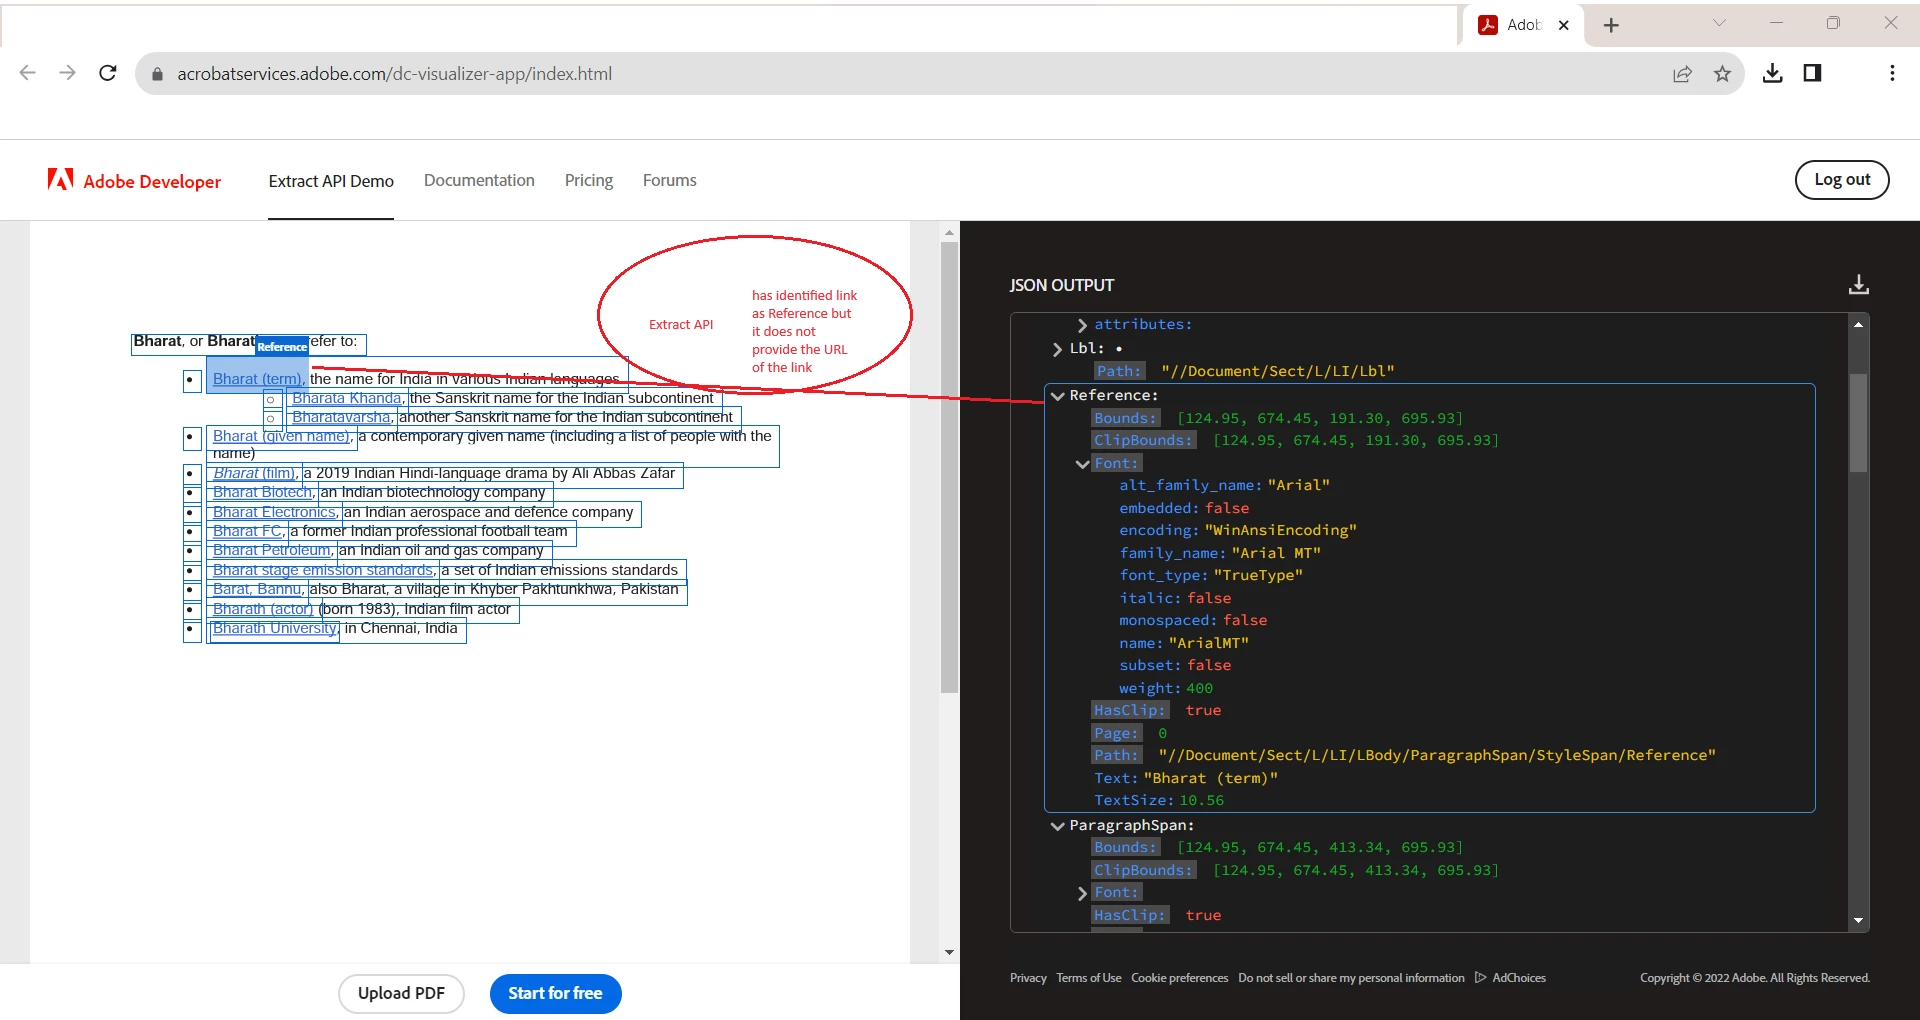Screen dimensions: 1920x1020
Task: Open the Forums tab
Action: coord(669,181)
